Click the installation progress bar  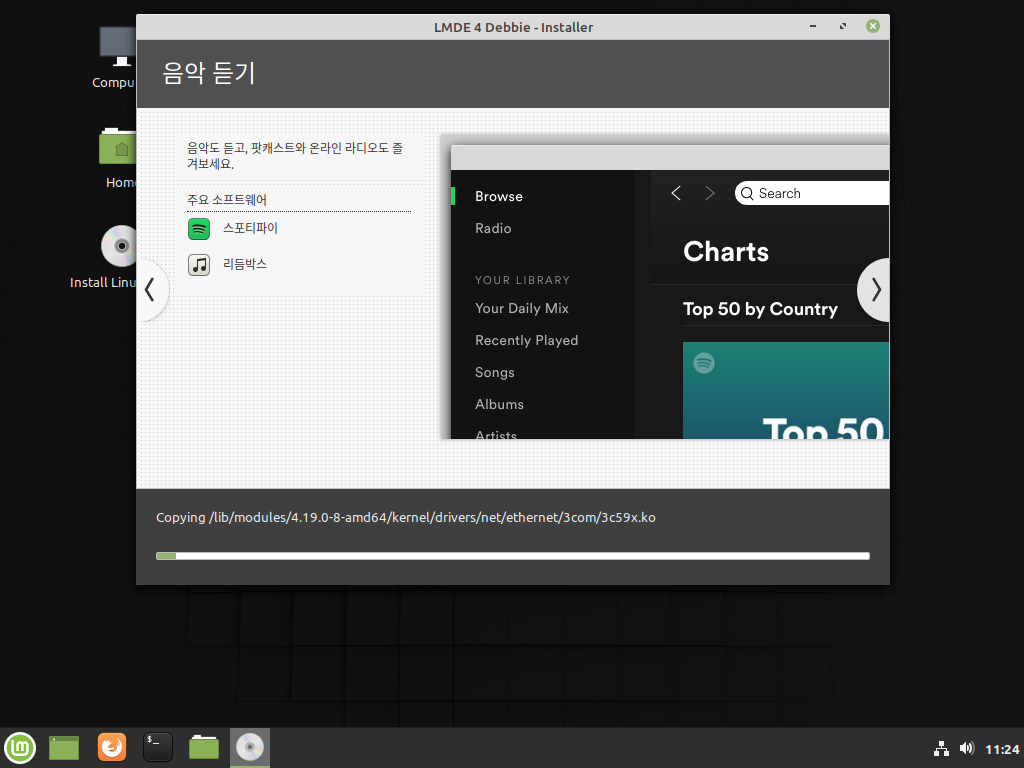pos(513,556)
